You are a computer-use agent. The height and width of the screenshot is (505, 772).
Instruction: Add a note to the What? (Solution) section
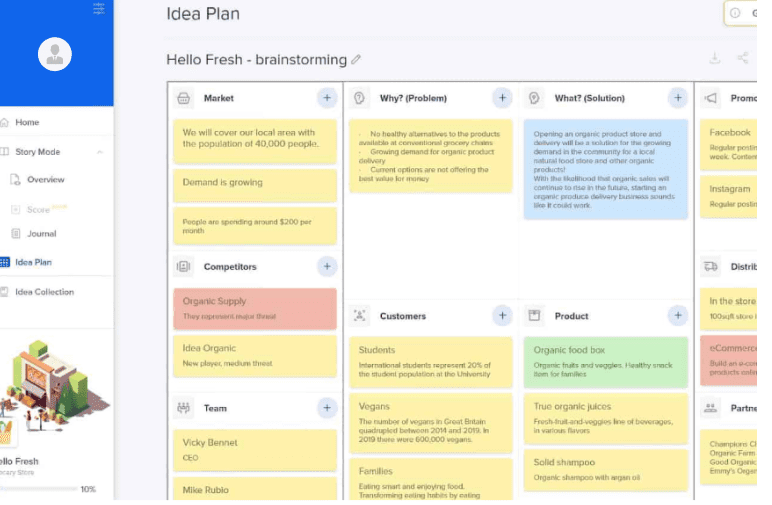click(677, 98)
